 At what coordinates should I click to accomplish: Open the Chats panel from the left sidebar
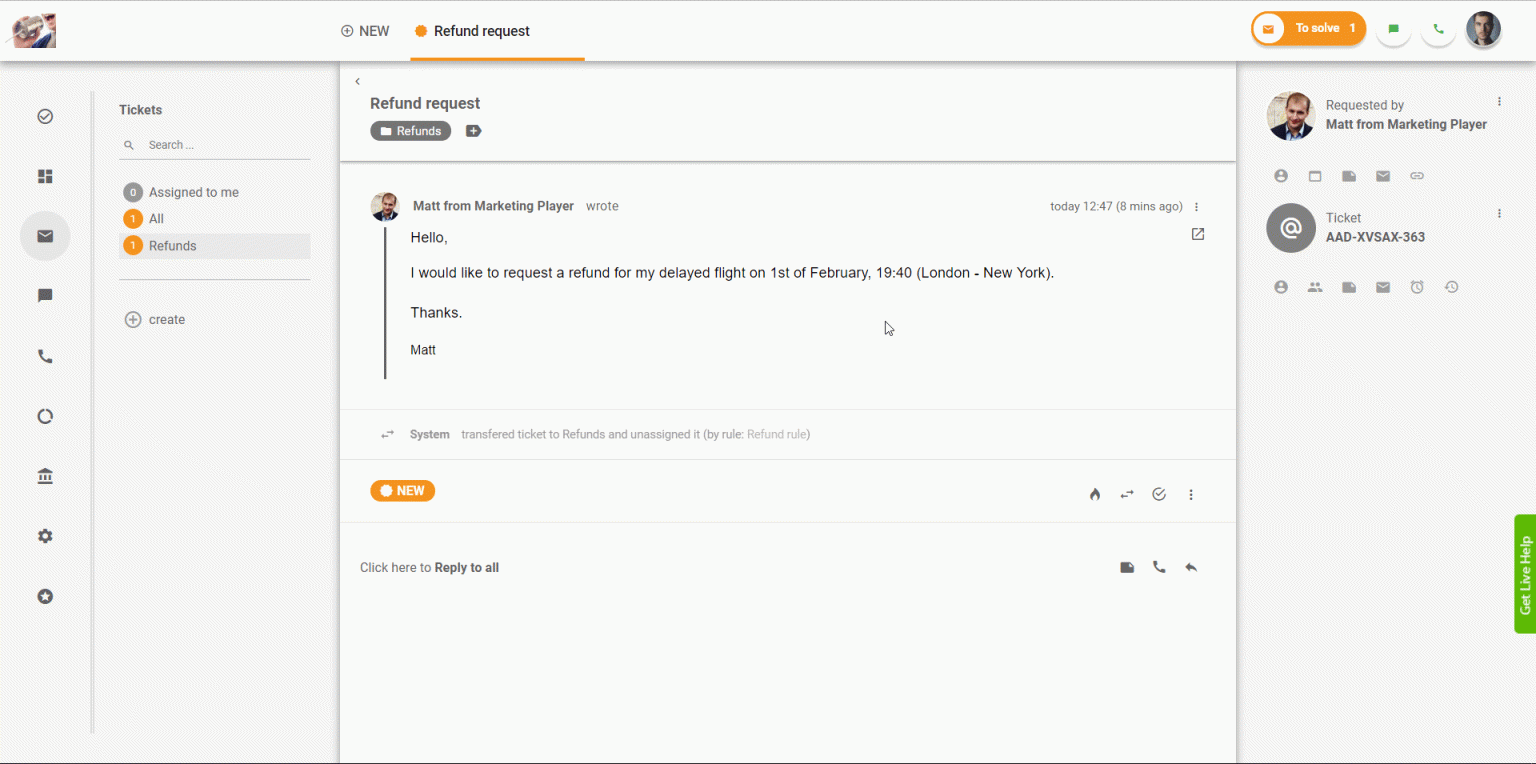pos(45,295)
